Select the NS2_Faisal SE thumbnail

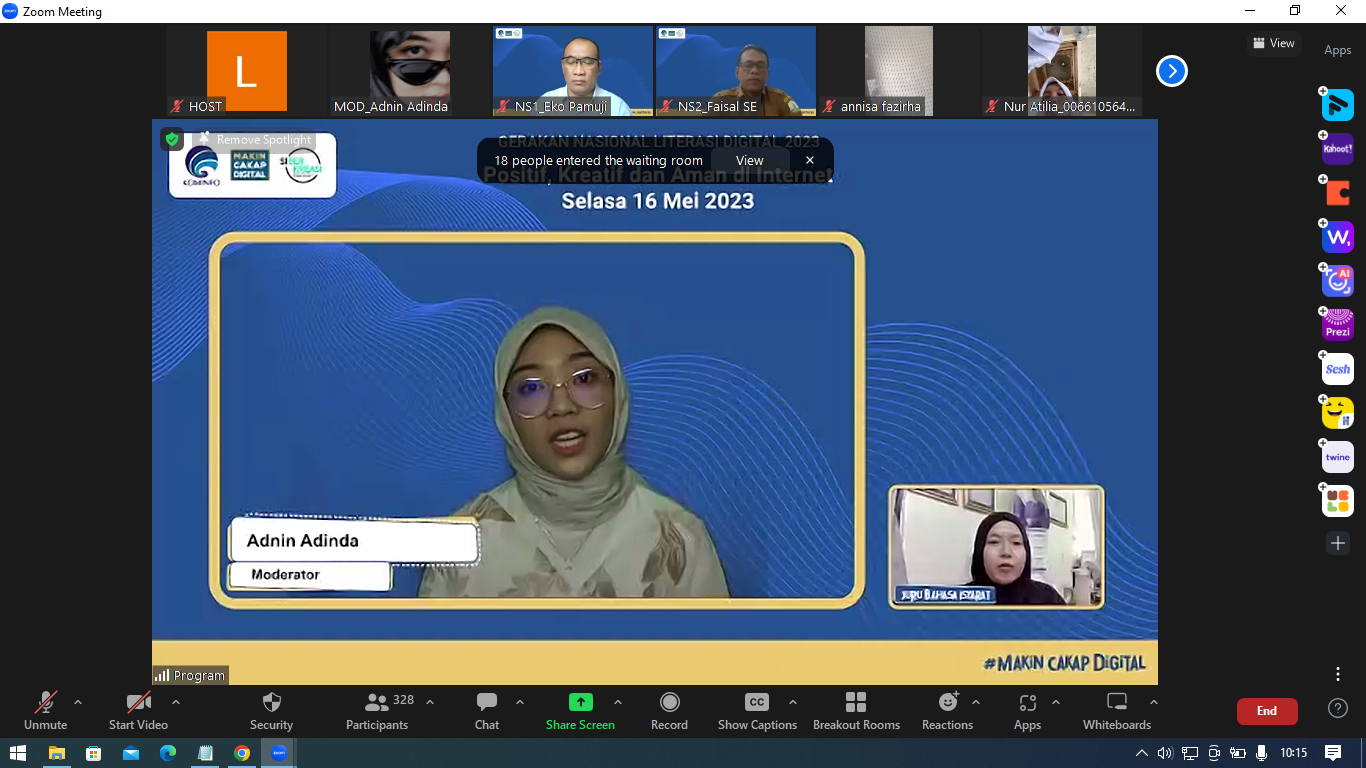click(736, 71)
